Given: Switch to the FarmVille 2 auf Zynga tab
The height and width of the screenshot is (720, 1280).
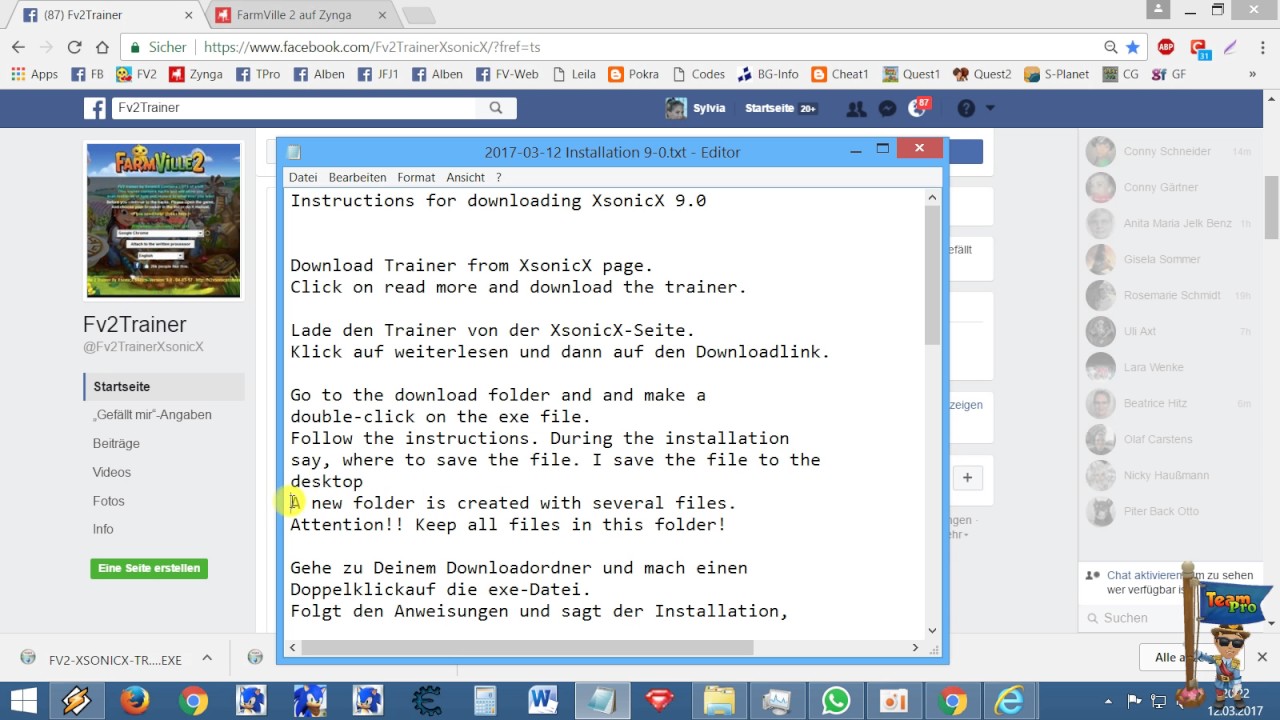Looking at the screenshot, I should coord(302,15).
